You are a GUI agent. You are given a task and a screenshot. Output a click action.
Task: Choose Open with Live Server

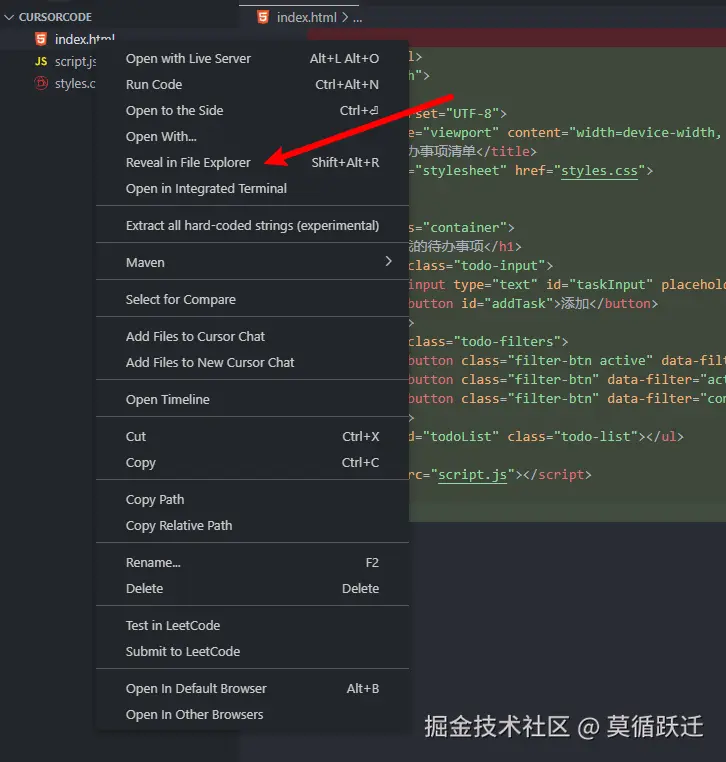click(252, 58)
